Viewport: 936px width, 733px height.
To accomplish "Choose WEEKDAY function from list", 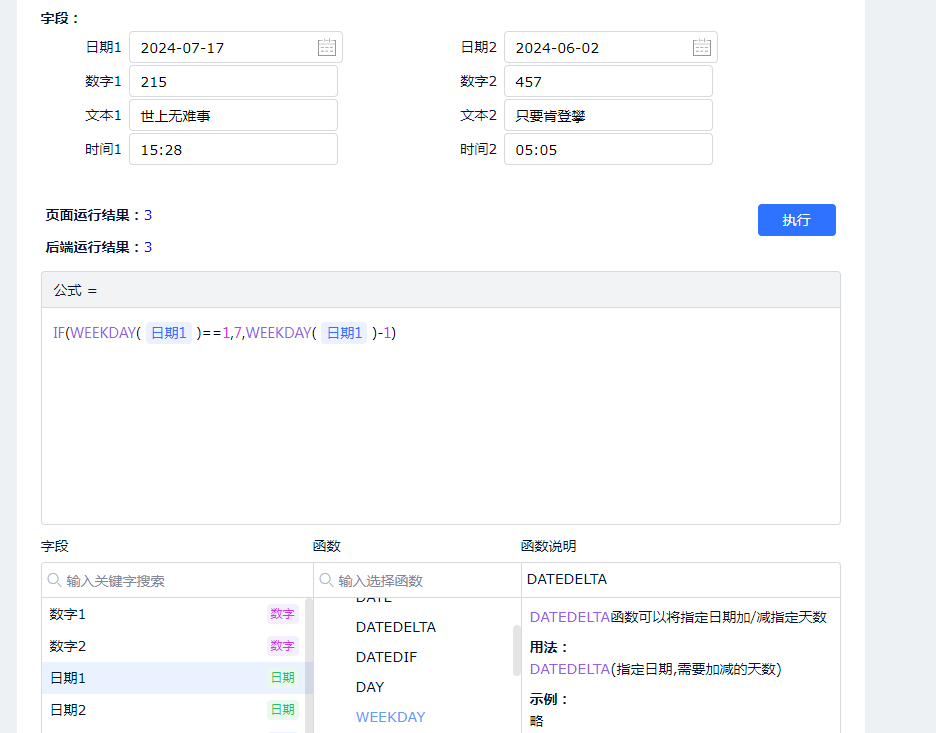I will click(x=390, y=717).
